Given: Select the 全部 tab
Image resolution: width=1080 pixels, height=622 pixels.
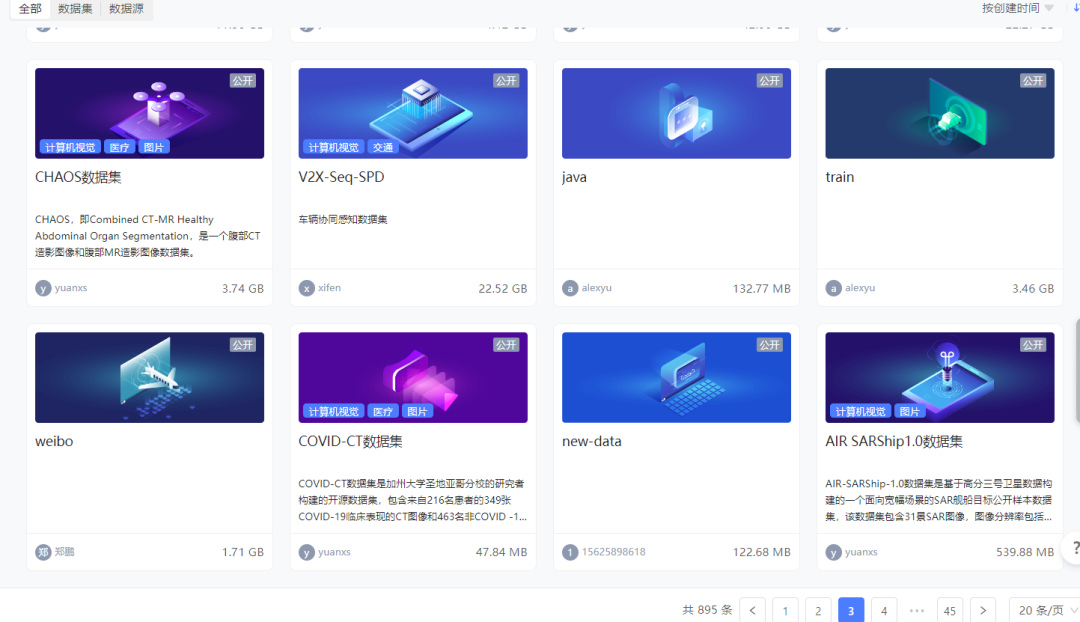Looking at the screenshot, I should click(30, 9).
